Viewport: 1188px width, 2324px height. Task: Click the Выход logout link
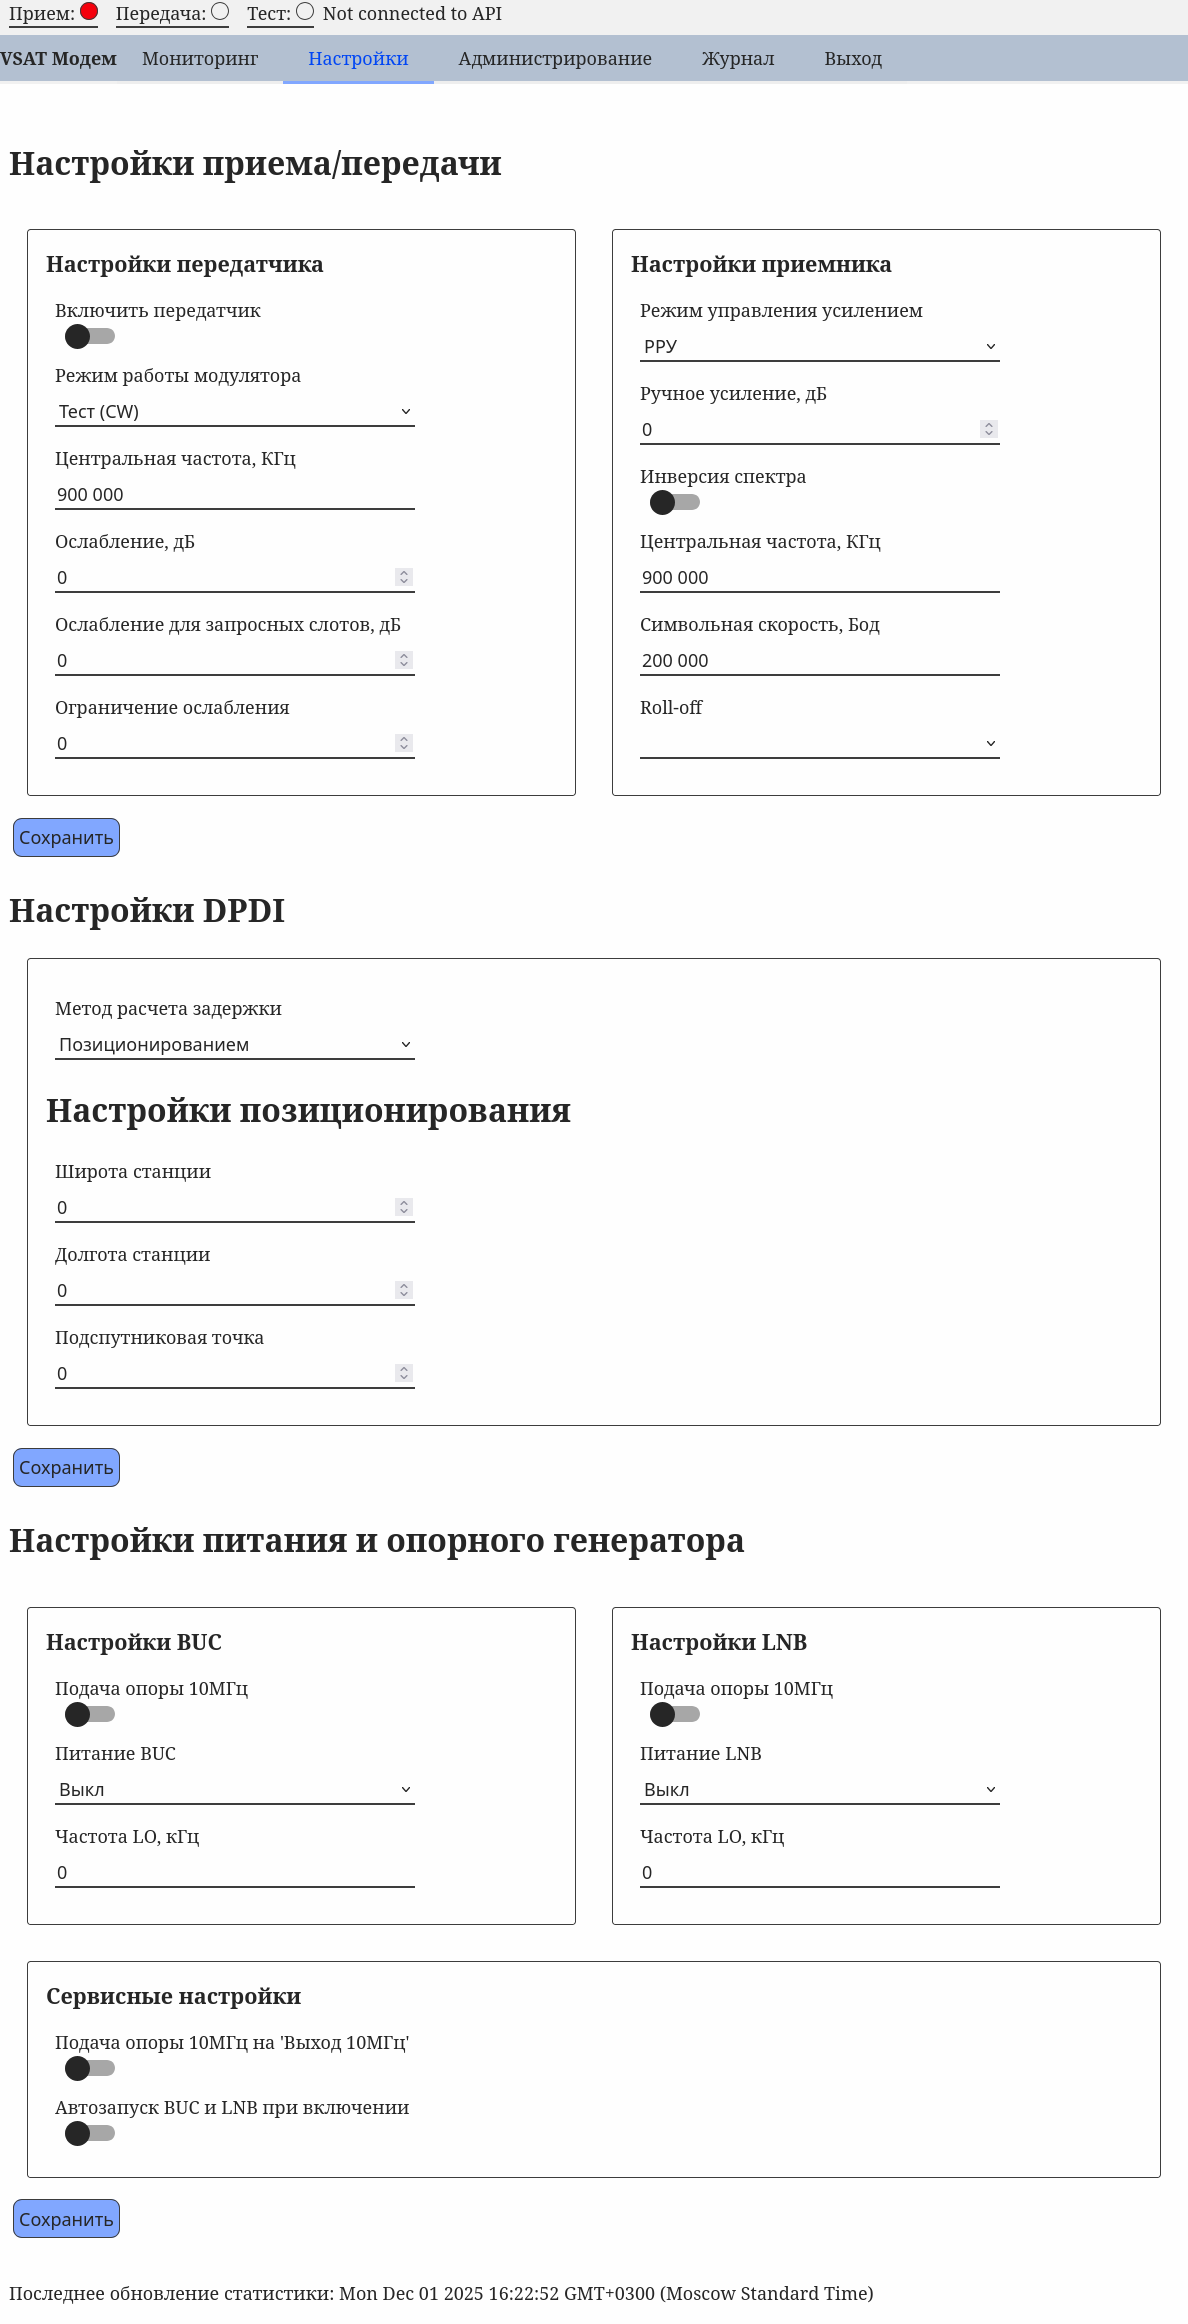pyautogui.click(x=853, y=59)
